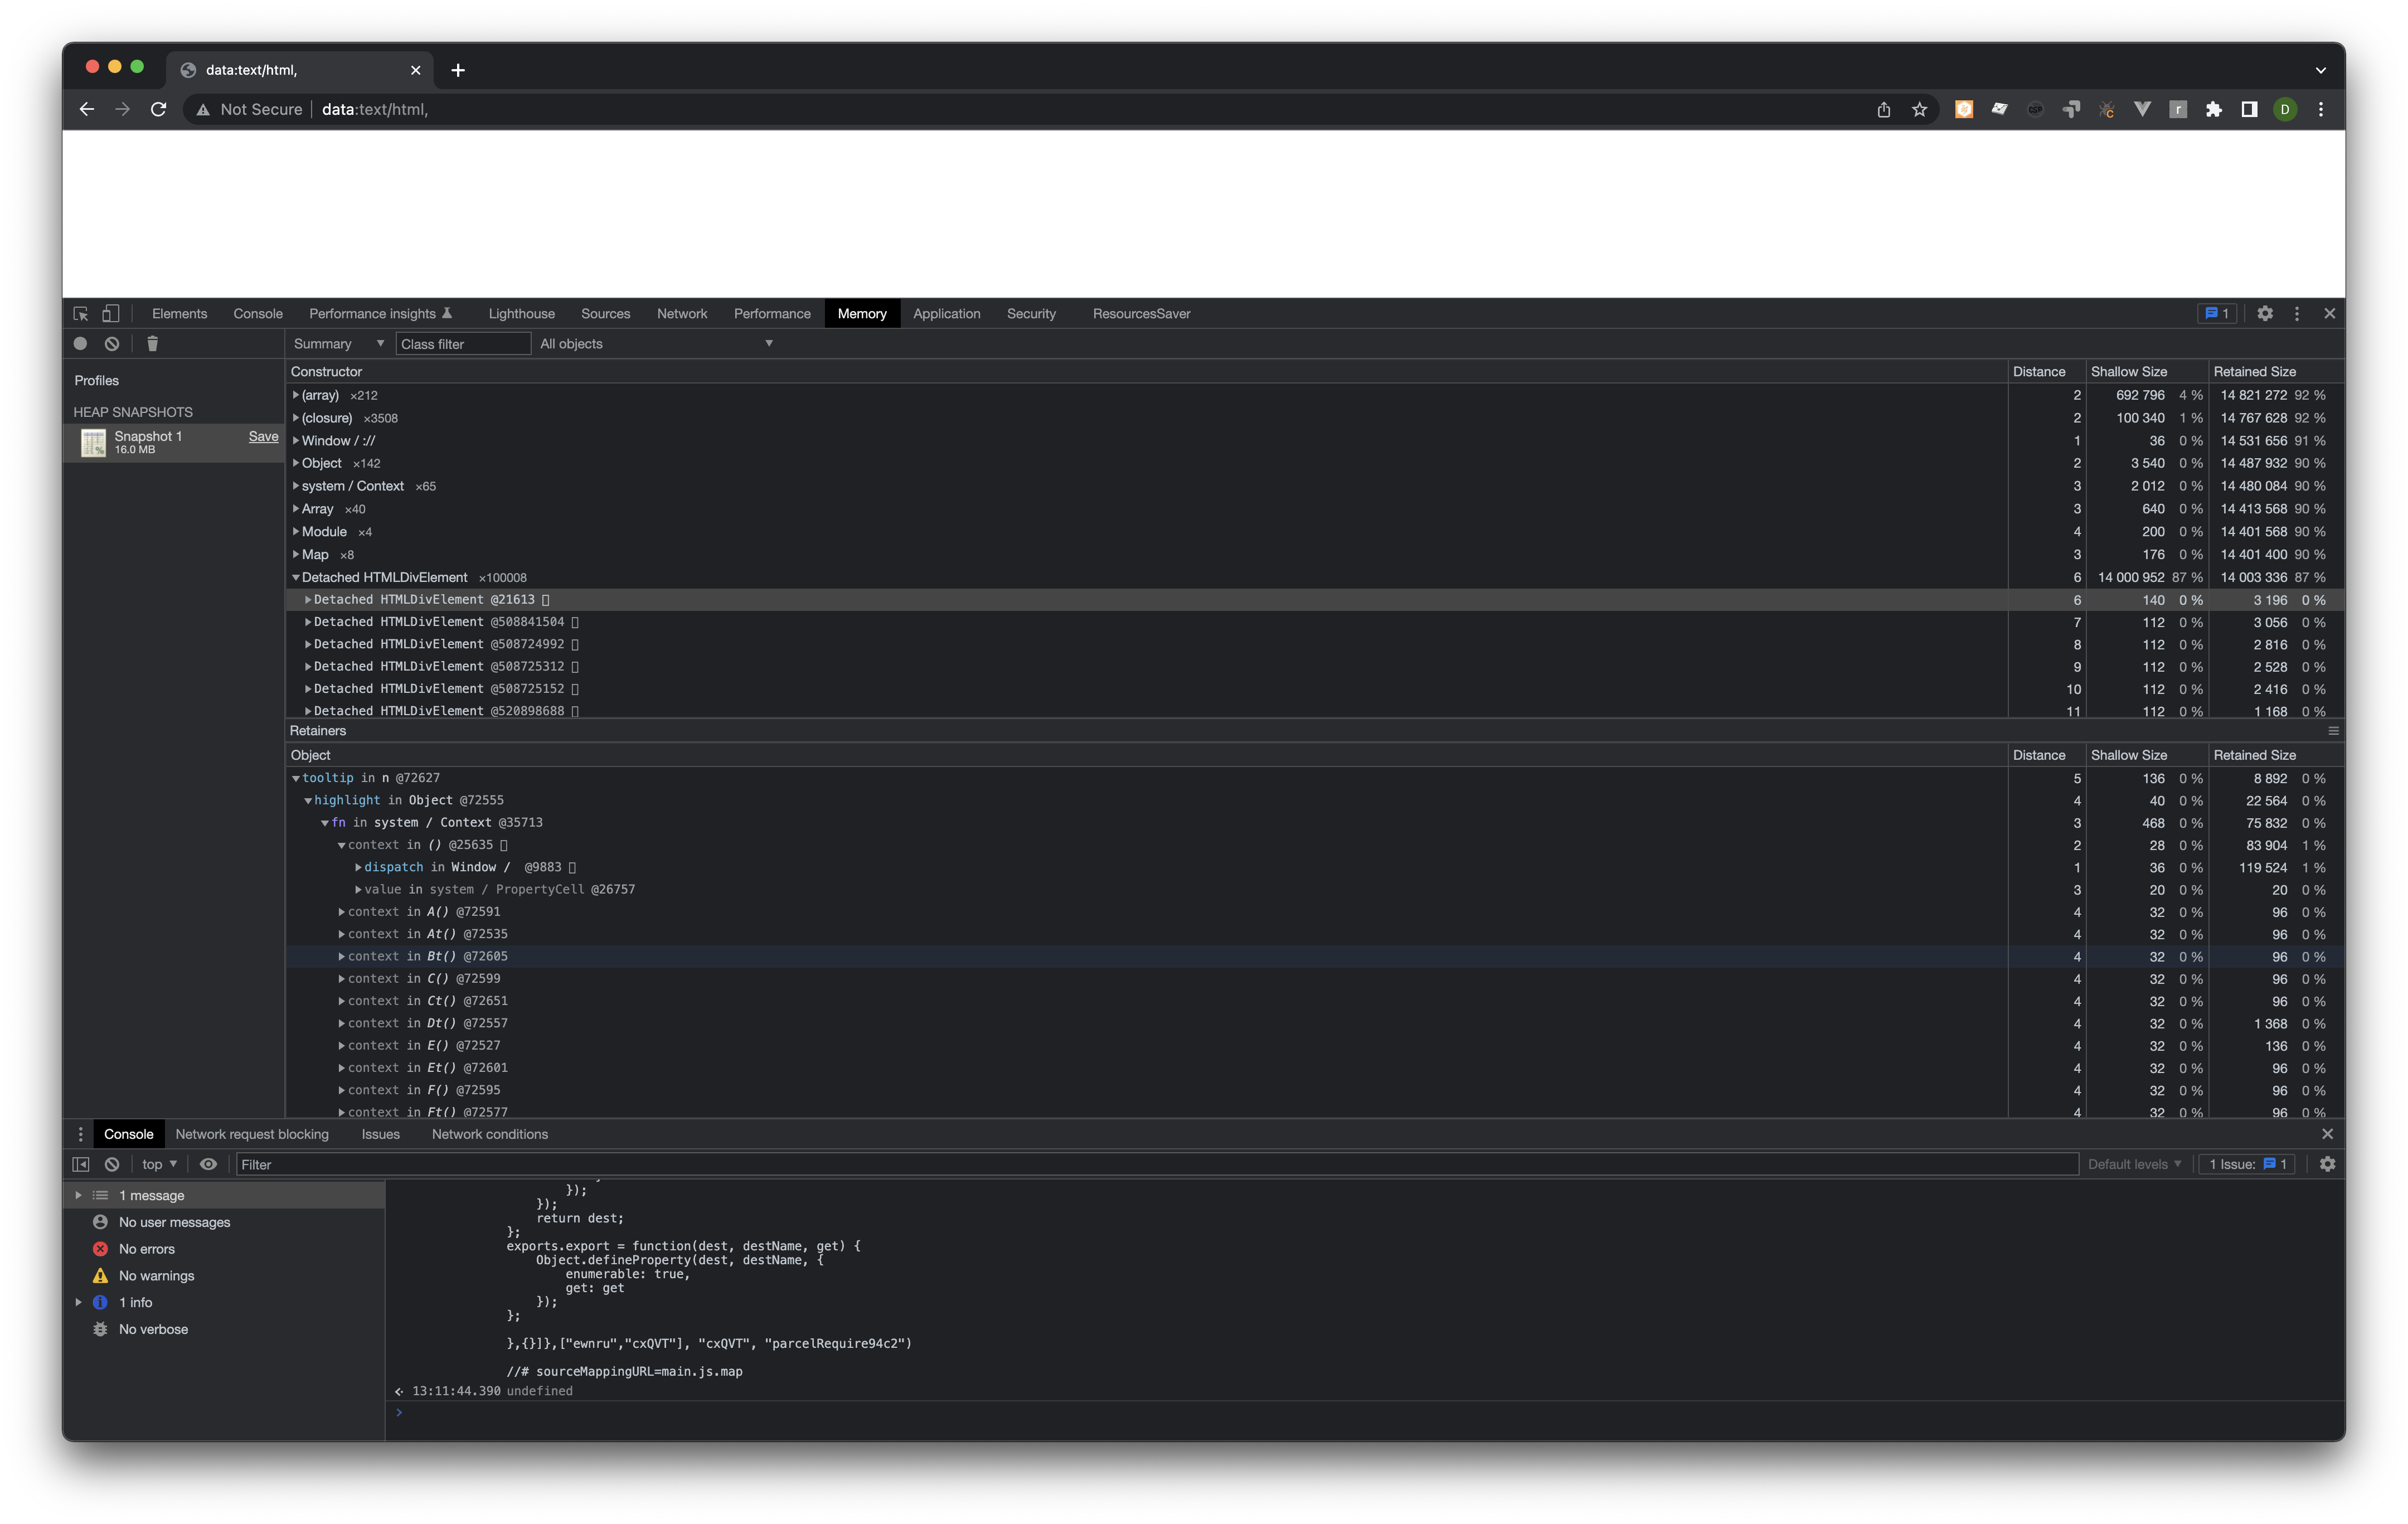This screenshot has width=2408, height=1524.
Task: Collapse the Detached HTMLDivElement group
Action: coord(296,577)
